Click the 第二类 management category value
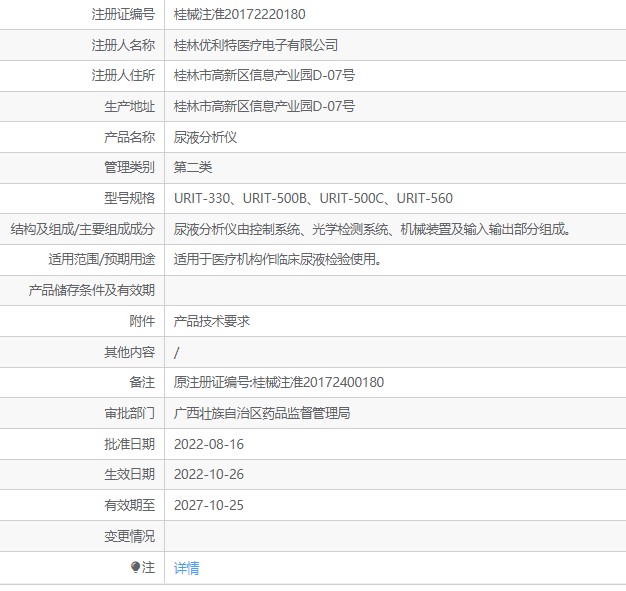This screenshot has height=591, width=626. coord(193,167)
